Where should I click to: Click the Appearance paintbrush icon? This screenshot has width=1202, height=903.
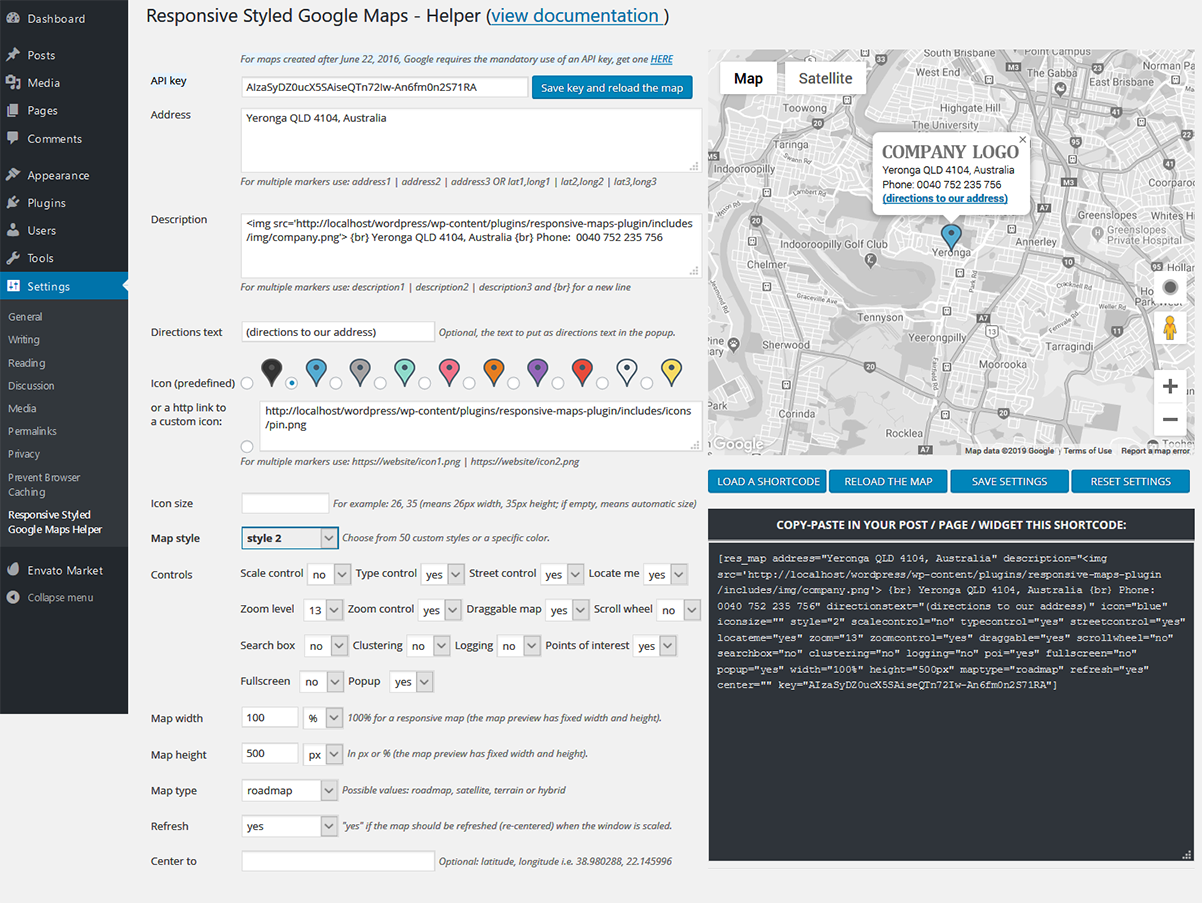coord(13,175)
